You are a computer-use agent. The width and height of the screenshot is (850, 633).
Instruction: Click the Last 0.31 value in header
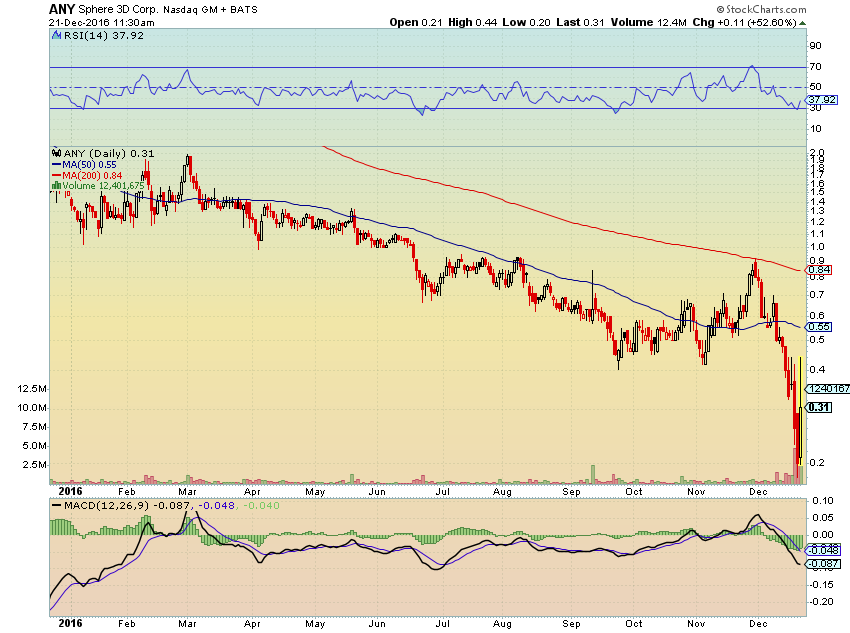pos(580,22)
